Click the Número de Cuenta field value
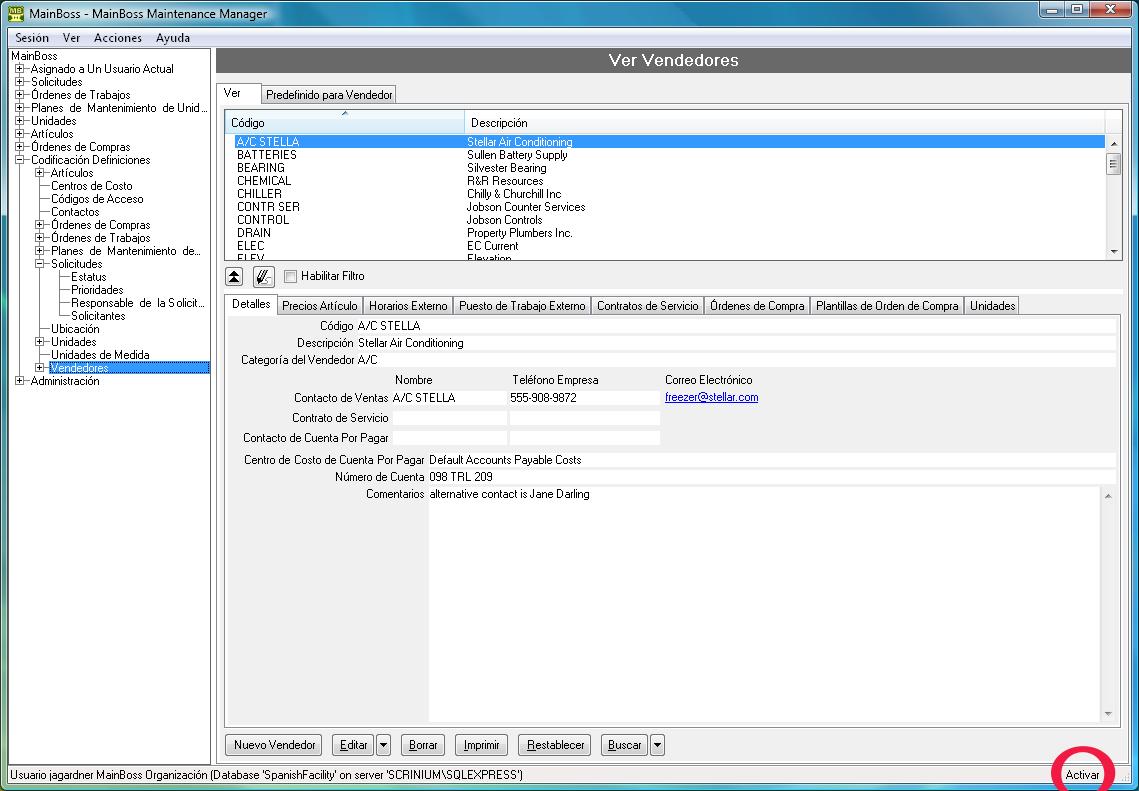Screen dimensions: 1139x791 771,477
